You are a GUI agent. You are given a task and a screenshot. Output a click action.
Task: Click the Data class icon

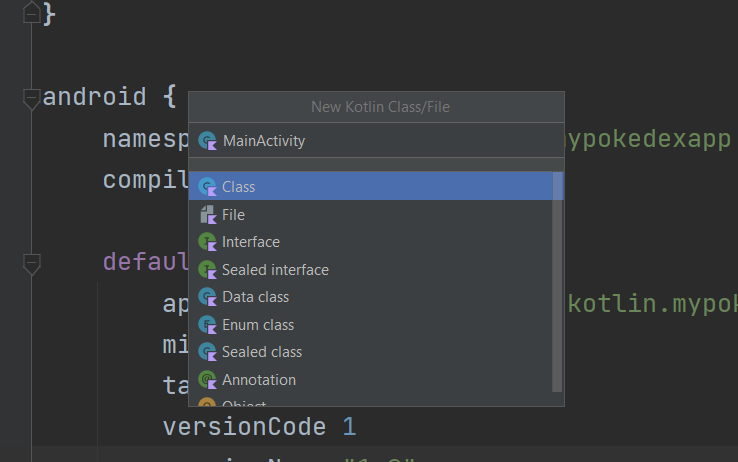[208, 297]
